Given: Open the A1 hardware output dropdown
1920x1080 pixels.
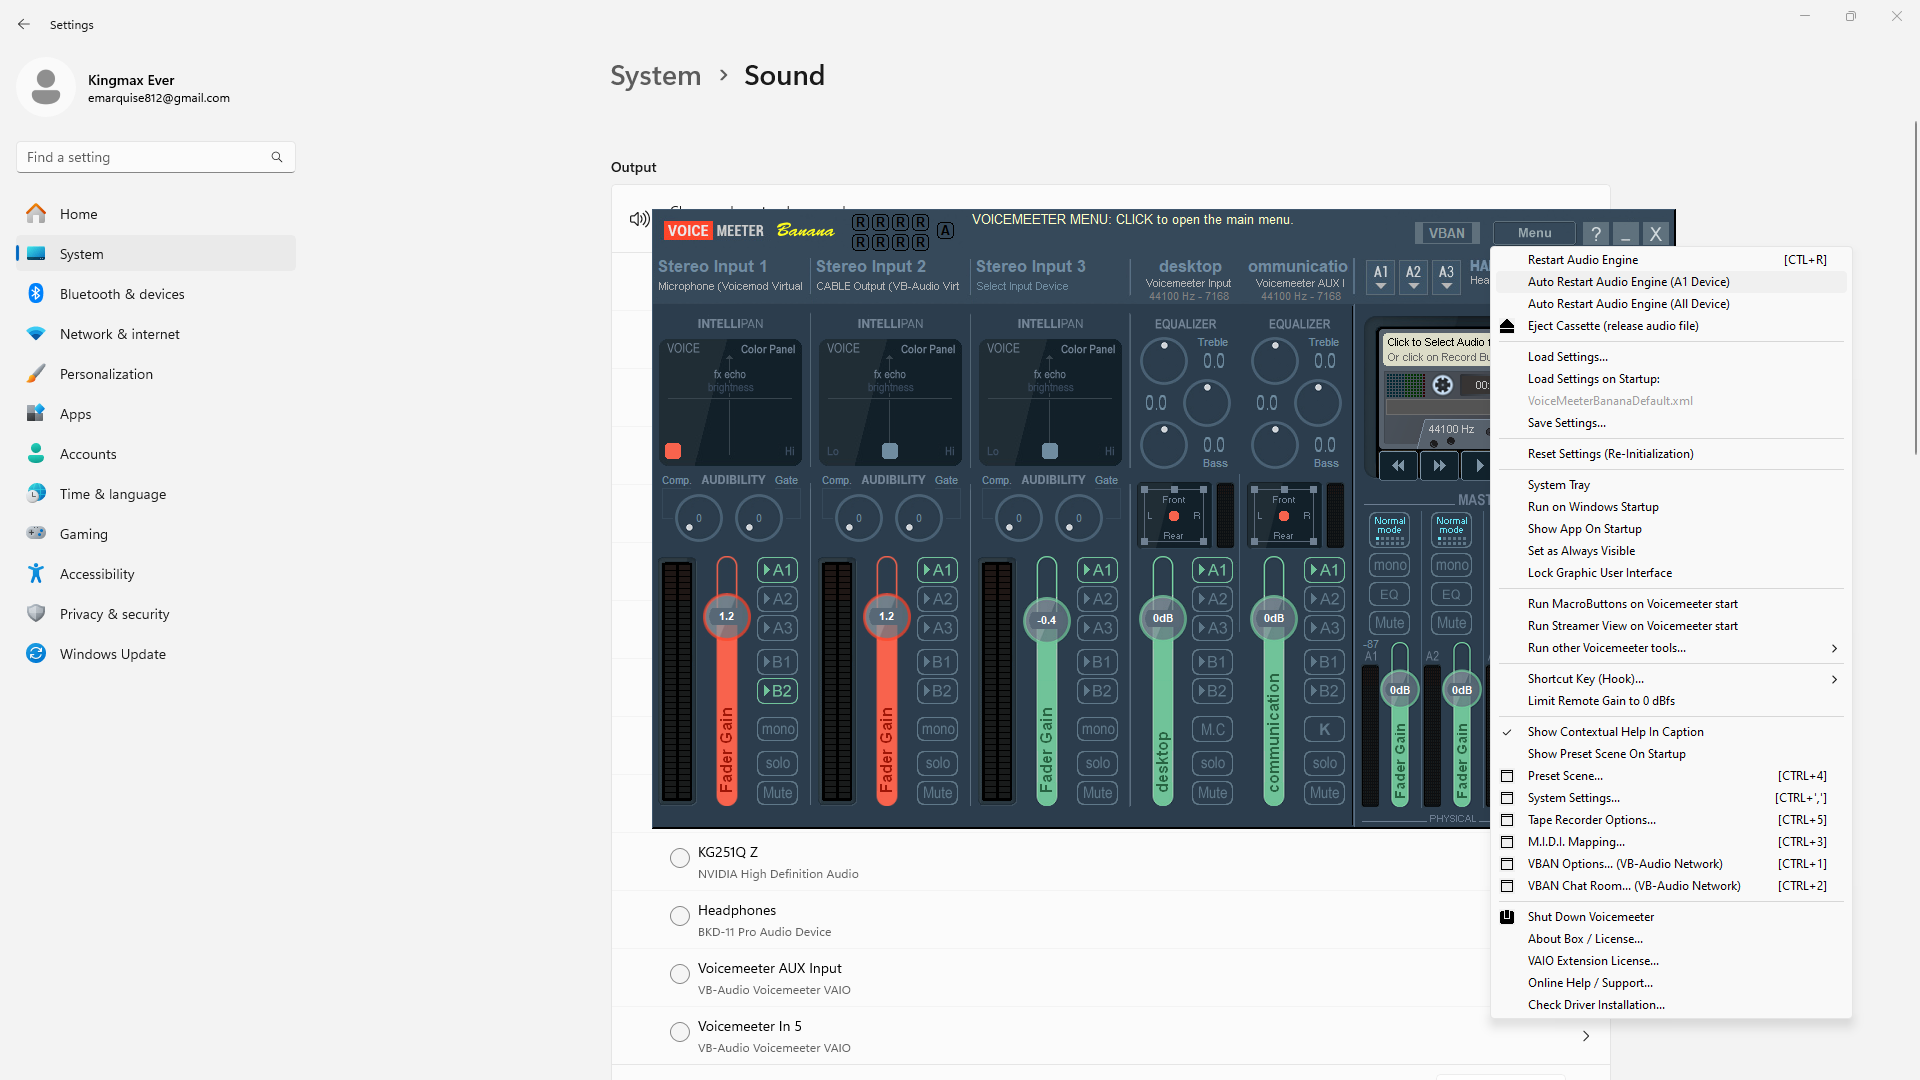Looking at the screenshot, I should pyautogui.click(x=1381, y=277).
